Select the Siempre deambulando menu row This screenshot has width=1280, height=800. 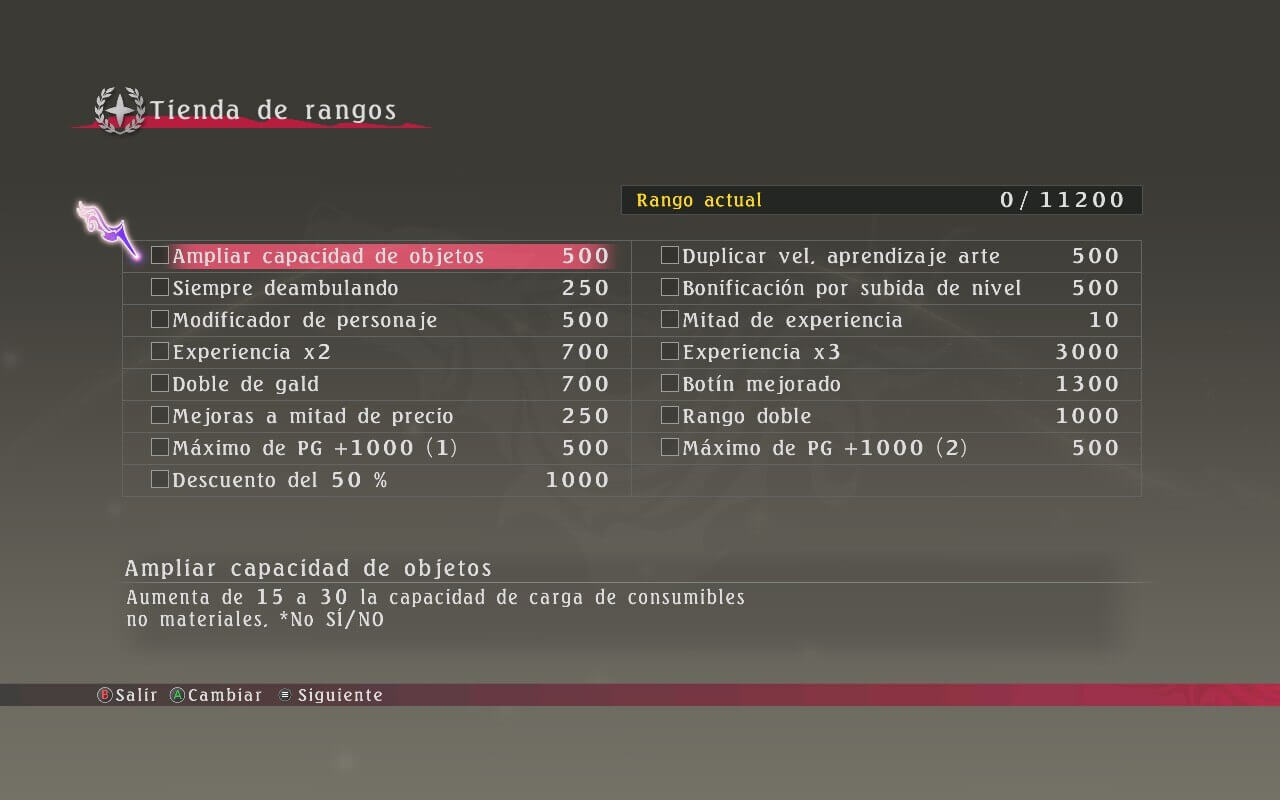point(378,288)
